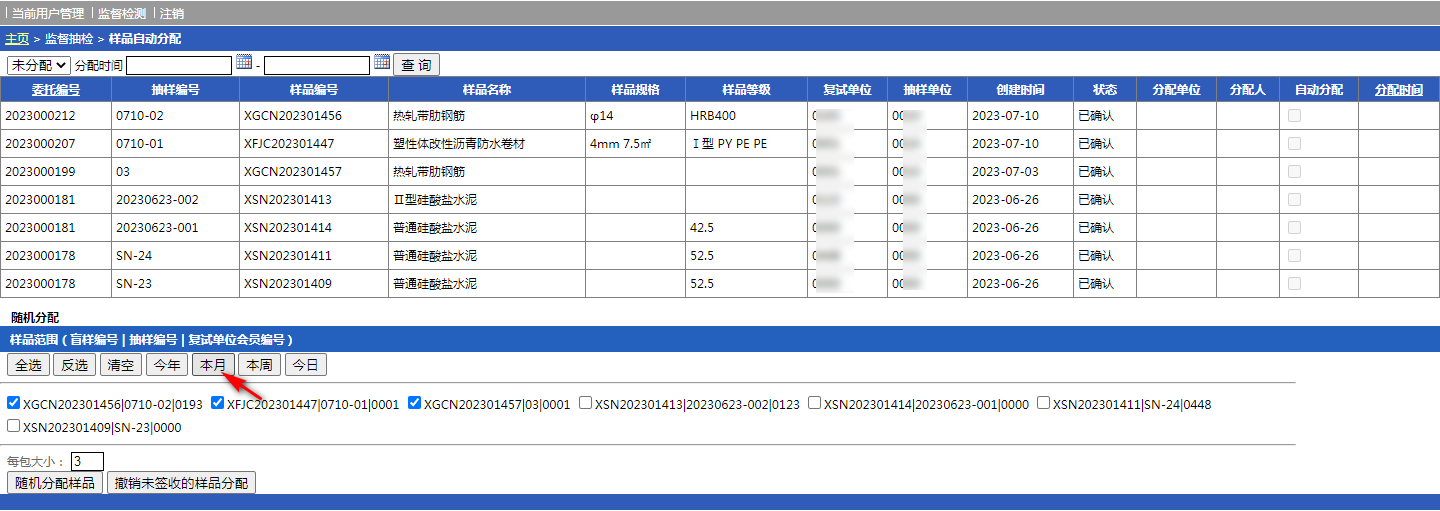Viewport: 1440px width, 511px height.
Task: Filter samples by 本月
Action: tap(213, 365)
